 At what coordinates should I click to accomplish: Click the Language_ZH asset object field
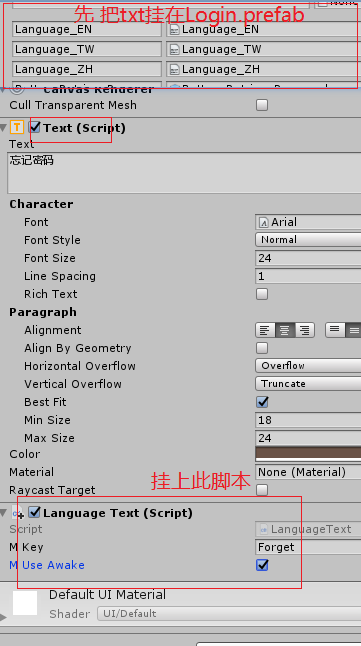point(264,69)
